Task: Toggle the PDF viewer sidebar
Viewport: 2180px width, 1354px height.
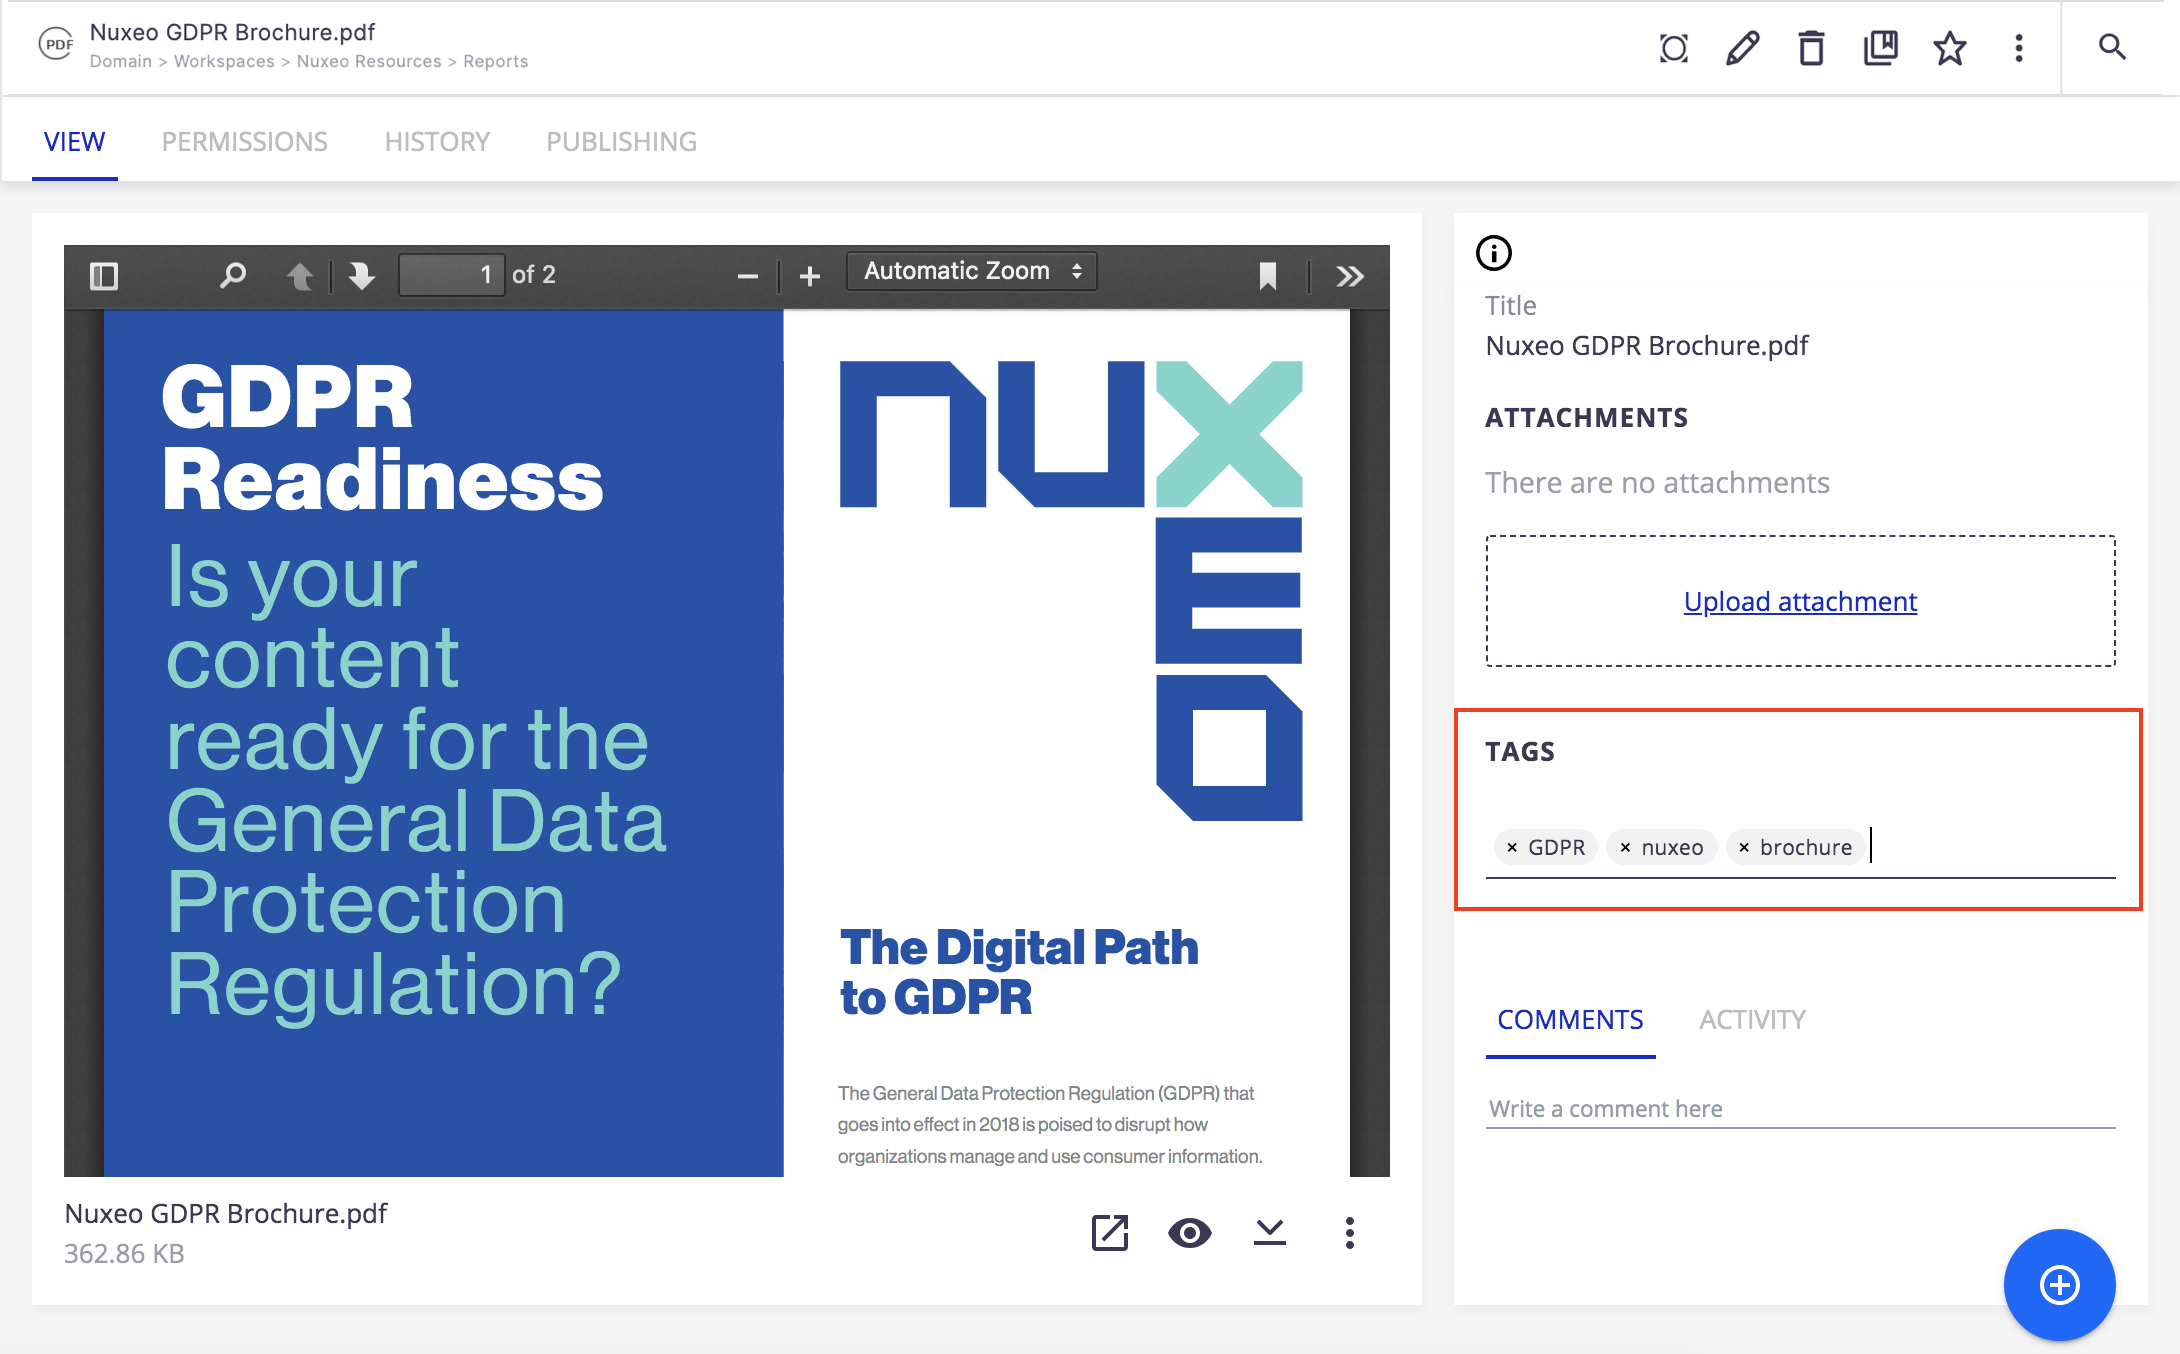Action: click(104, 276)
